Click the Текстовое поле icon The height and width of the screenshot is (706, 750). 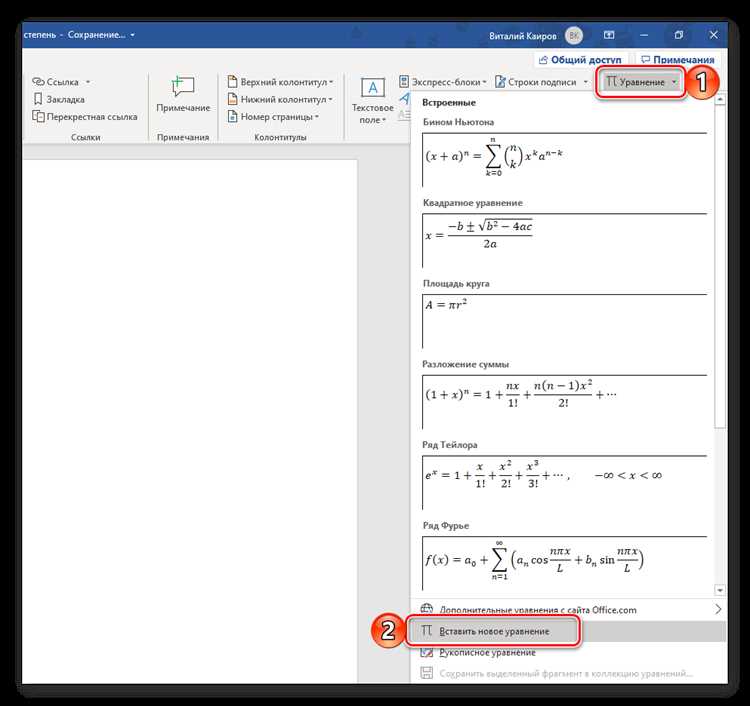[x=373, y=88]
